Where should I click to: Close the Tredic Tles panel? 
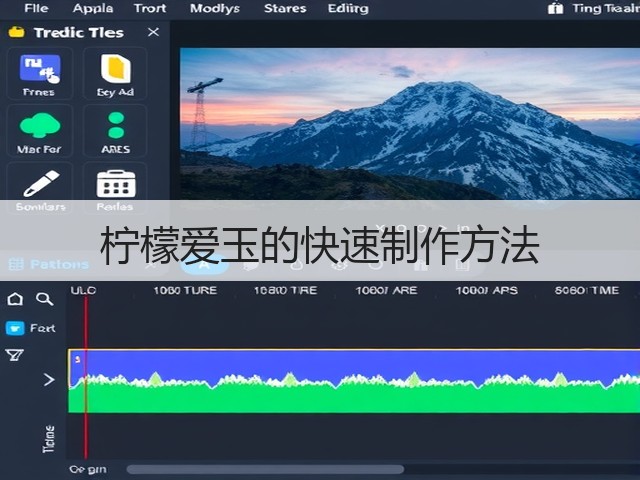tap(153, 32)
